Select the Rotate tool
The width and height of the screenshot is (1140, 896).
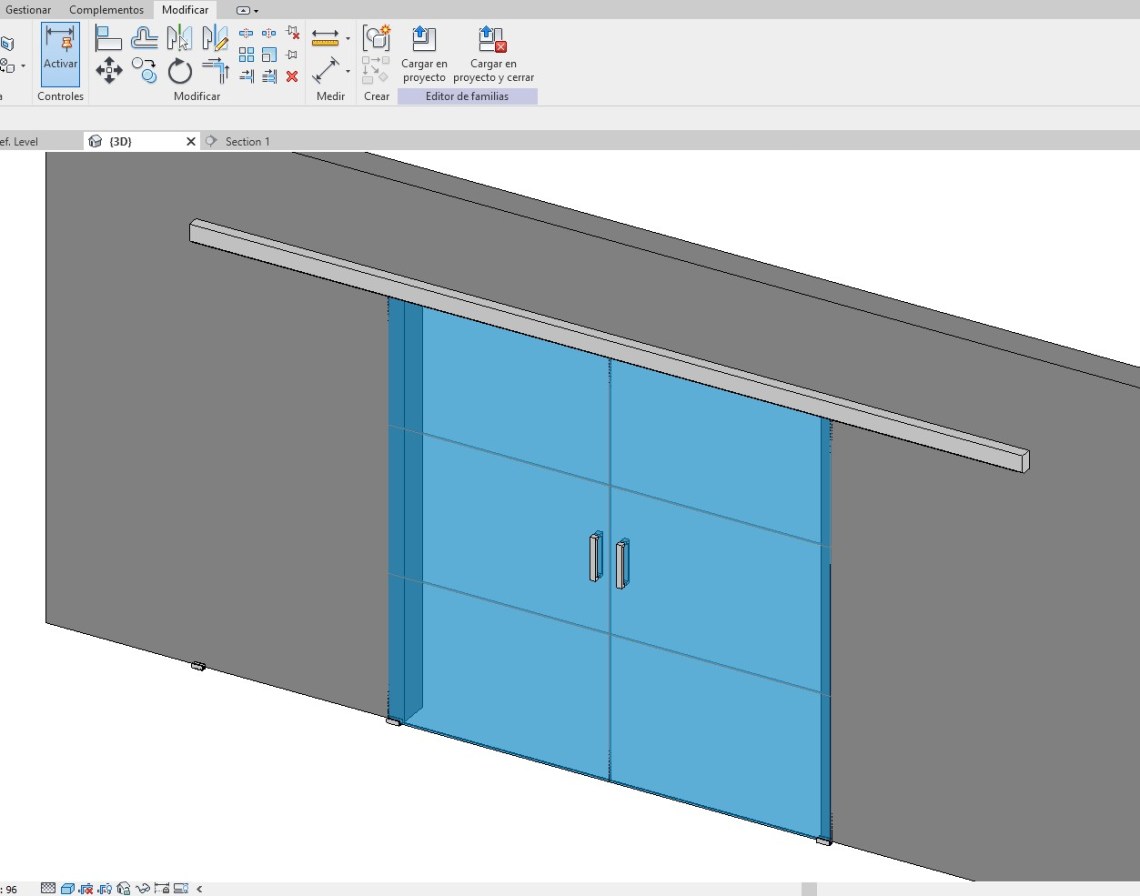(180, 71)
